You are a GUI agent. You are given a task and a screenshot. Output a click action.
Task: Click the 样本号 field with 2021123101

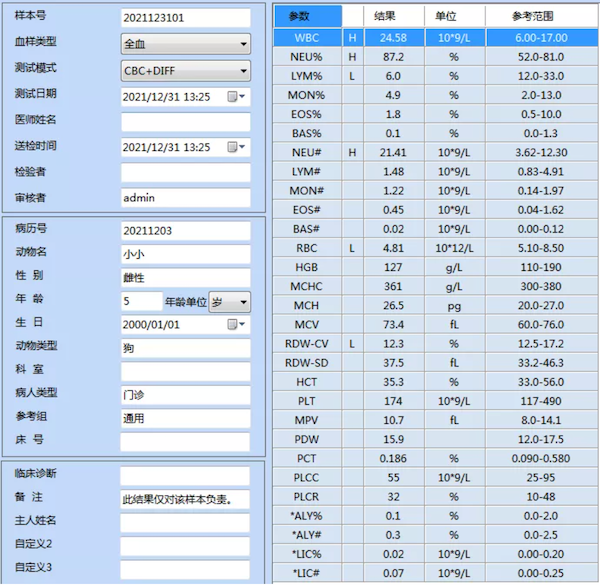click(186, 18)
